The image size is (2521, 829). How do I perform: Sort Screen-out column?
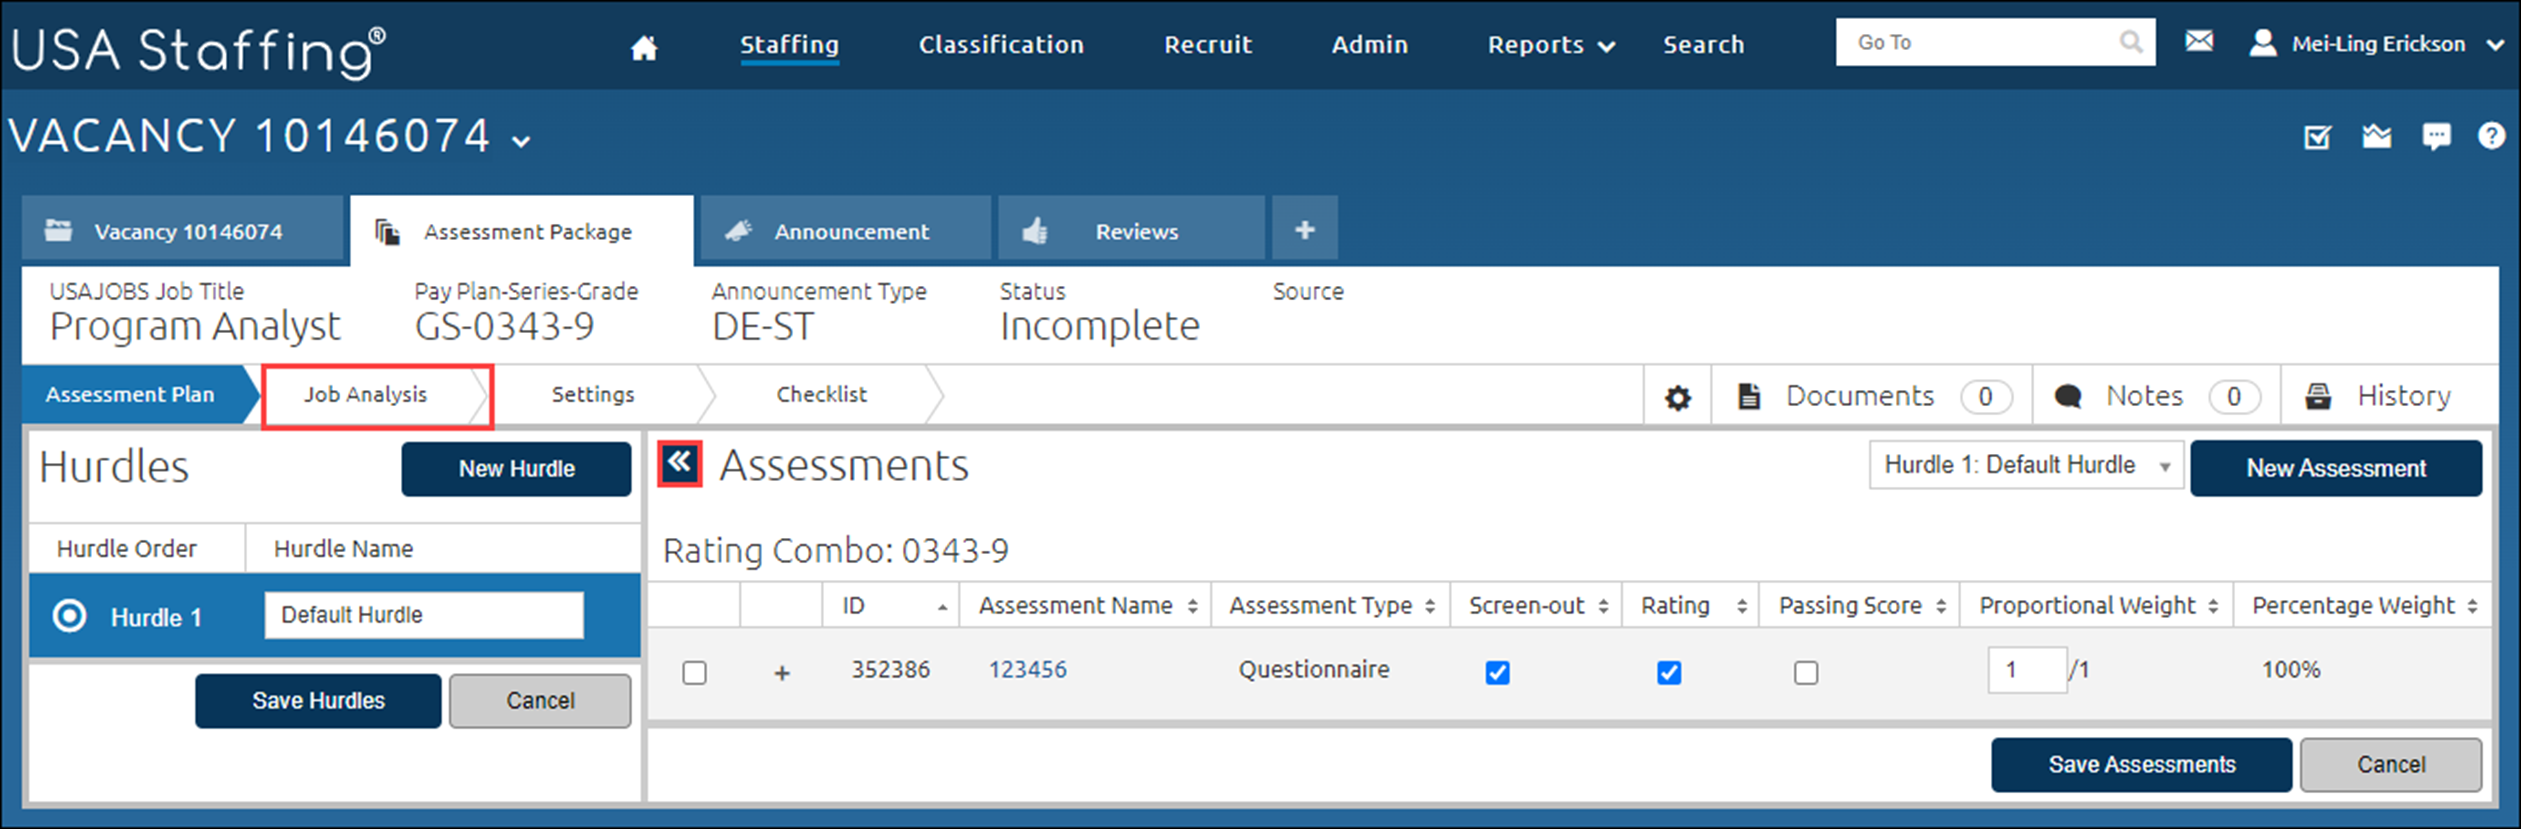pyautogui.click(x=1603, y=606)
